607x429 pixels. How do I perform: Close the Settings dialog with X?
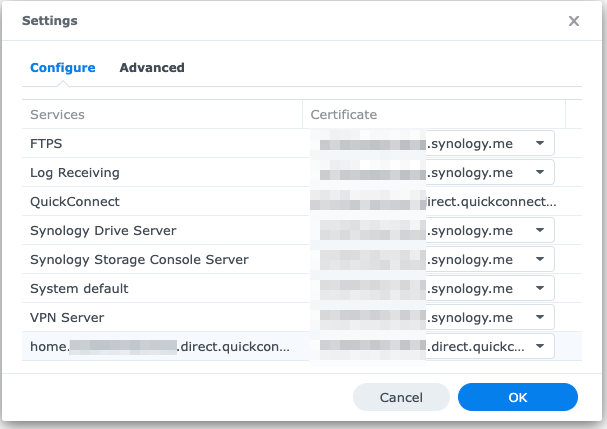pyautogui.click(x=574, y=21)
